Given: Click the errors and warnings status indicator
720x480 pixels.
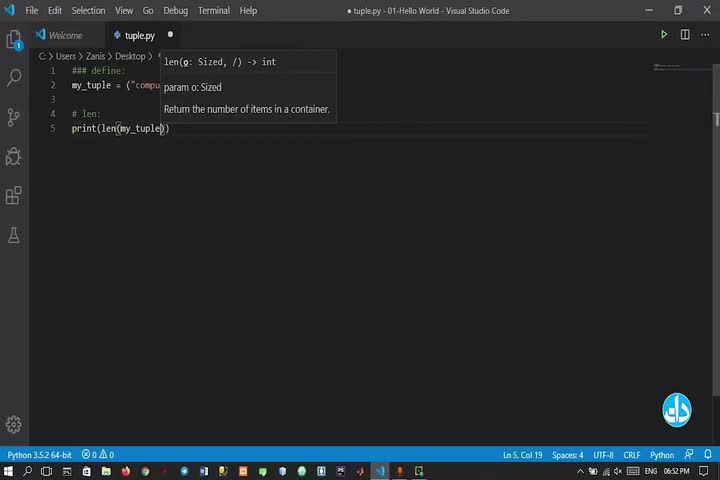Looking at the screenshot, I should pyautogui.click(x=98, y=455).
